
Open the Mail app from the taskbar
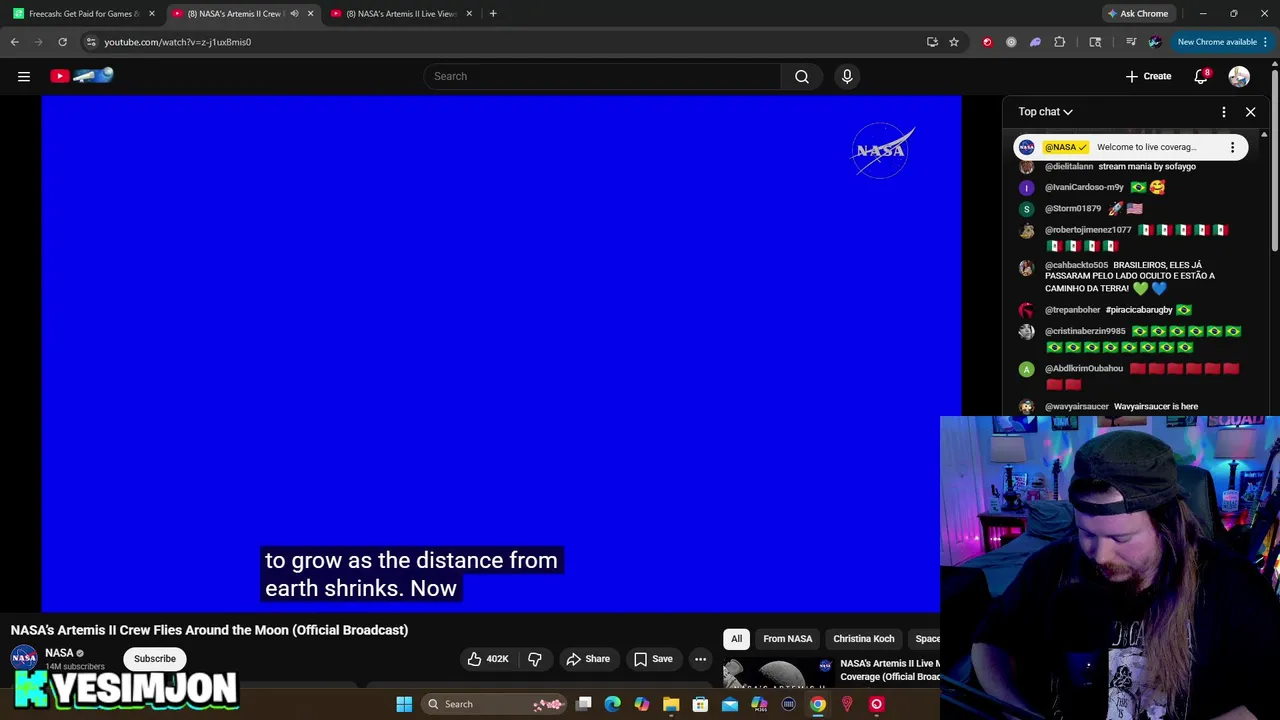pyautogui.click(x=730, y=704)
